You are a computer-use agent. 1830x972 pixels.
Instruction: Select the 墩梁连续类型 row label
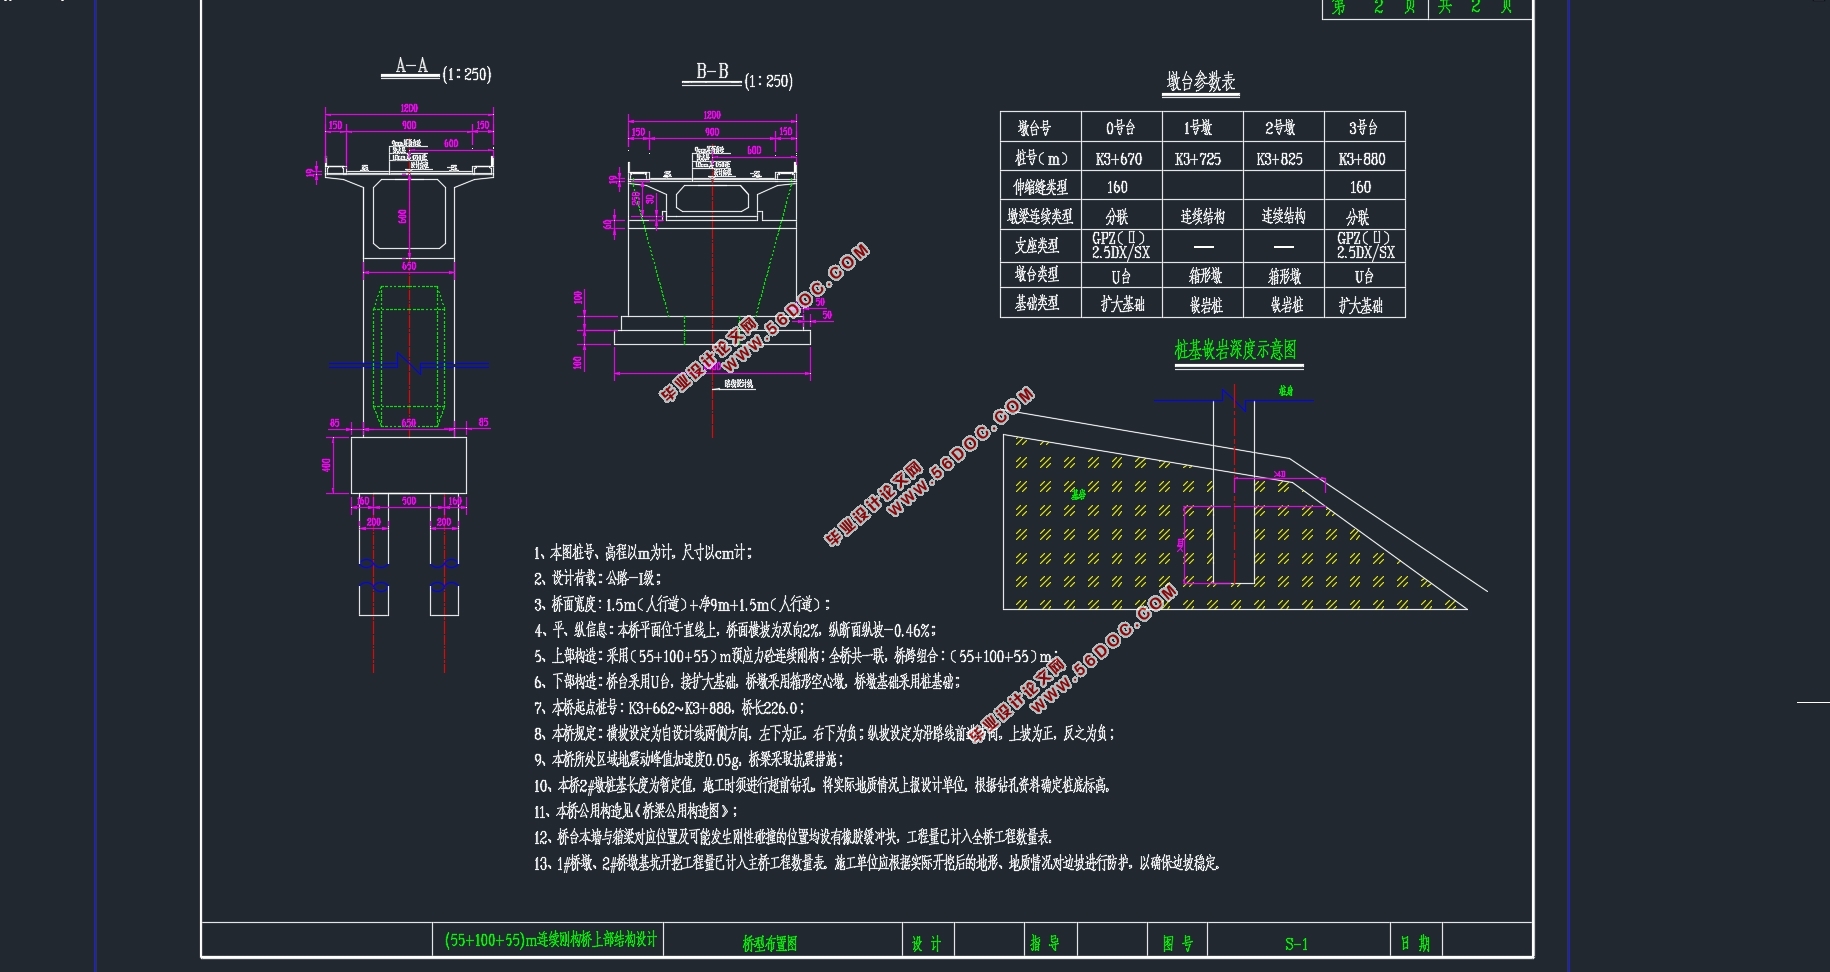click(1040, 216)
